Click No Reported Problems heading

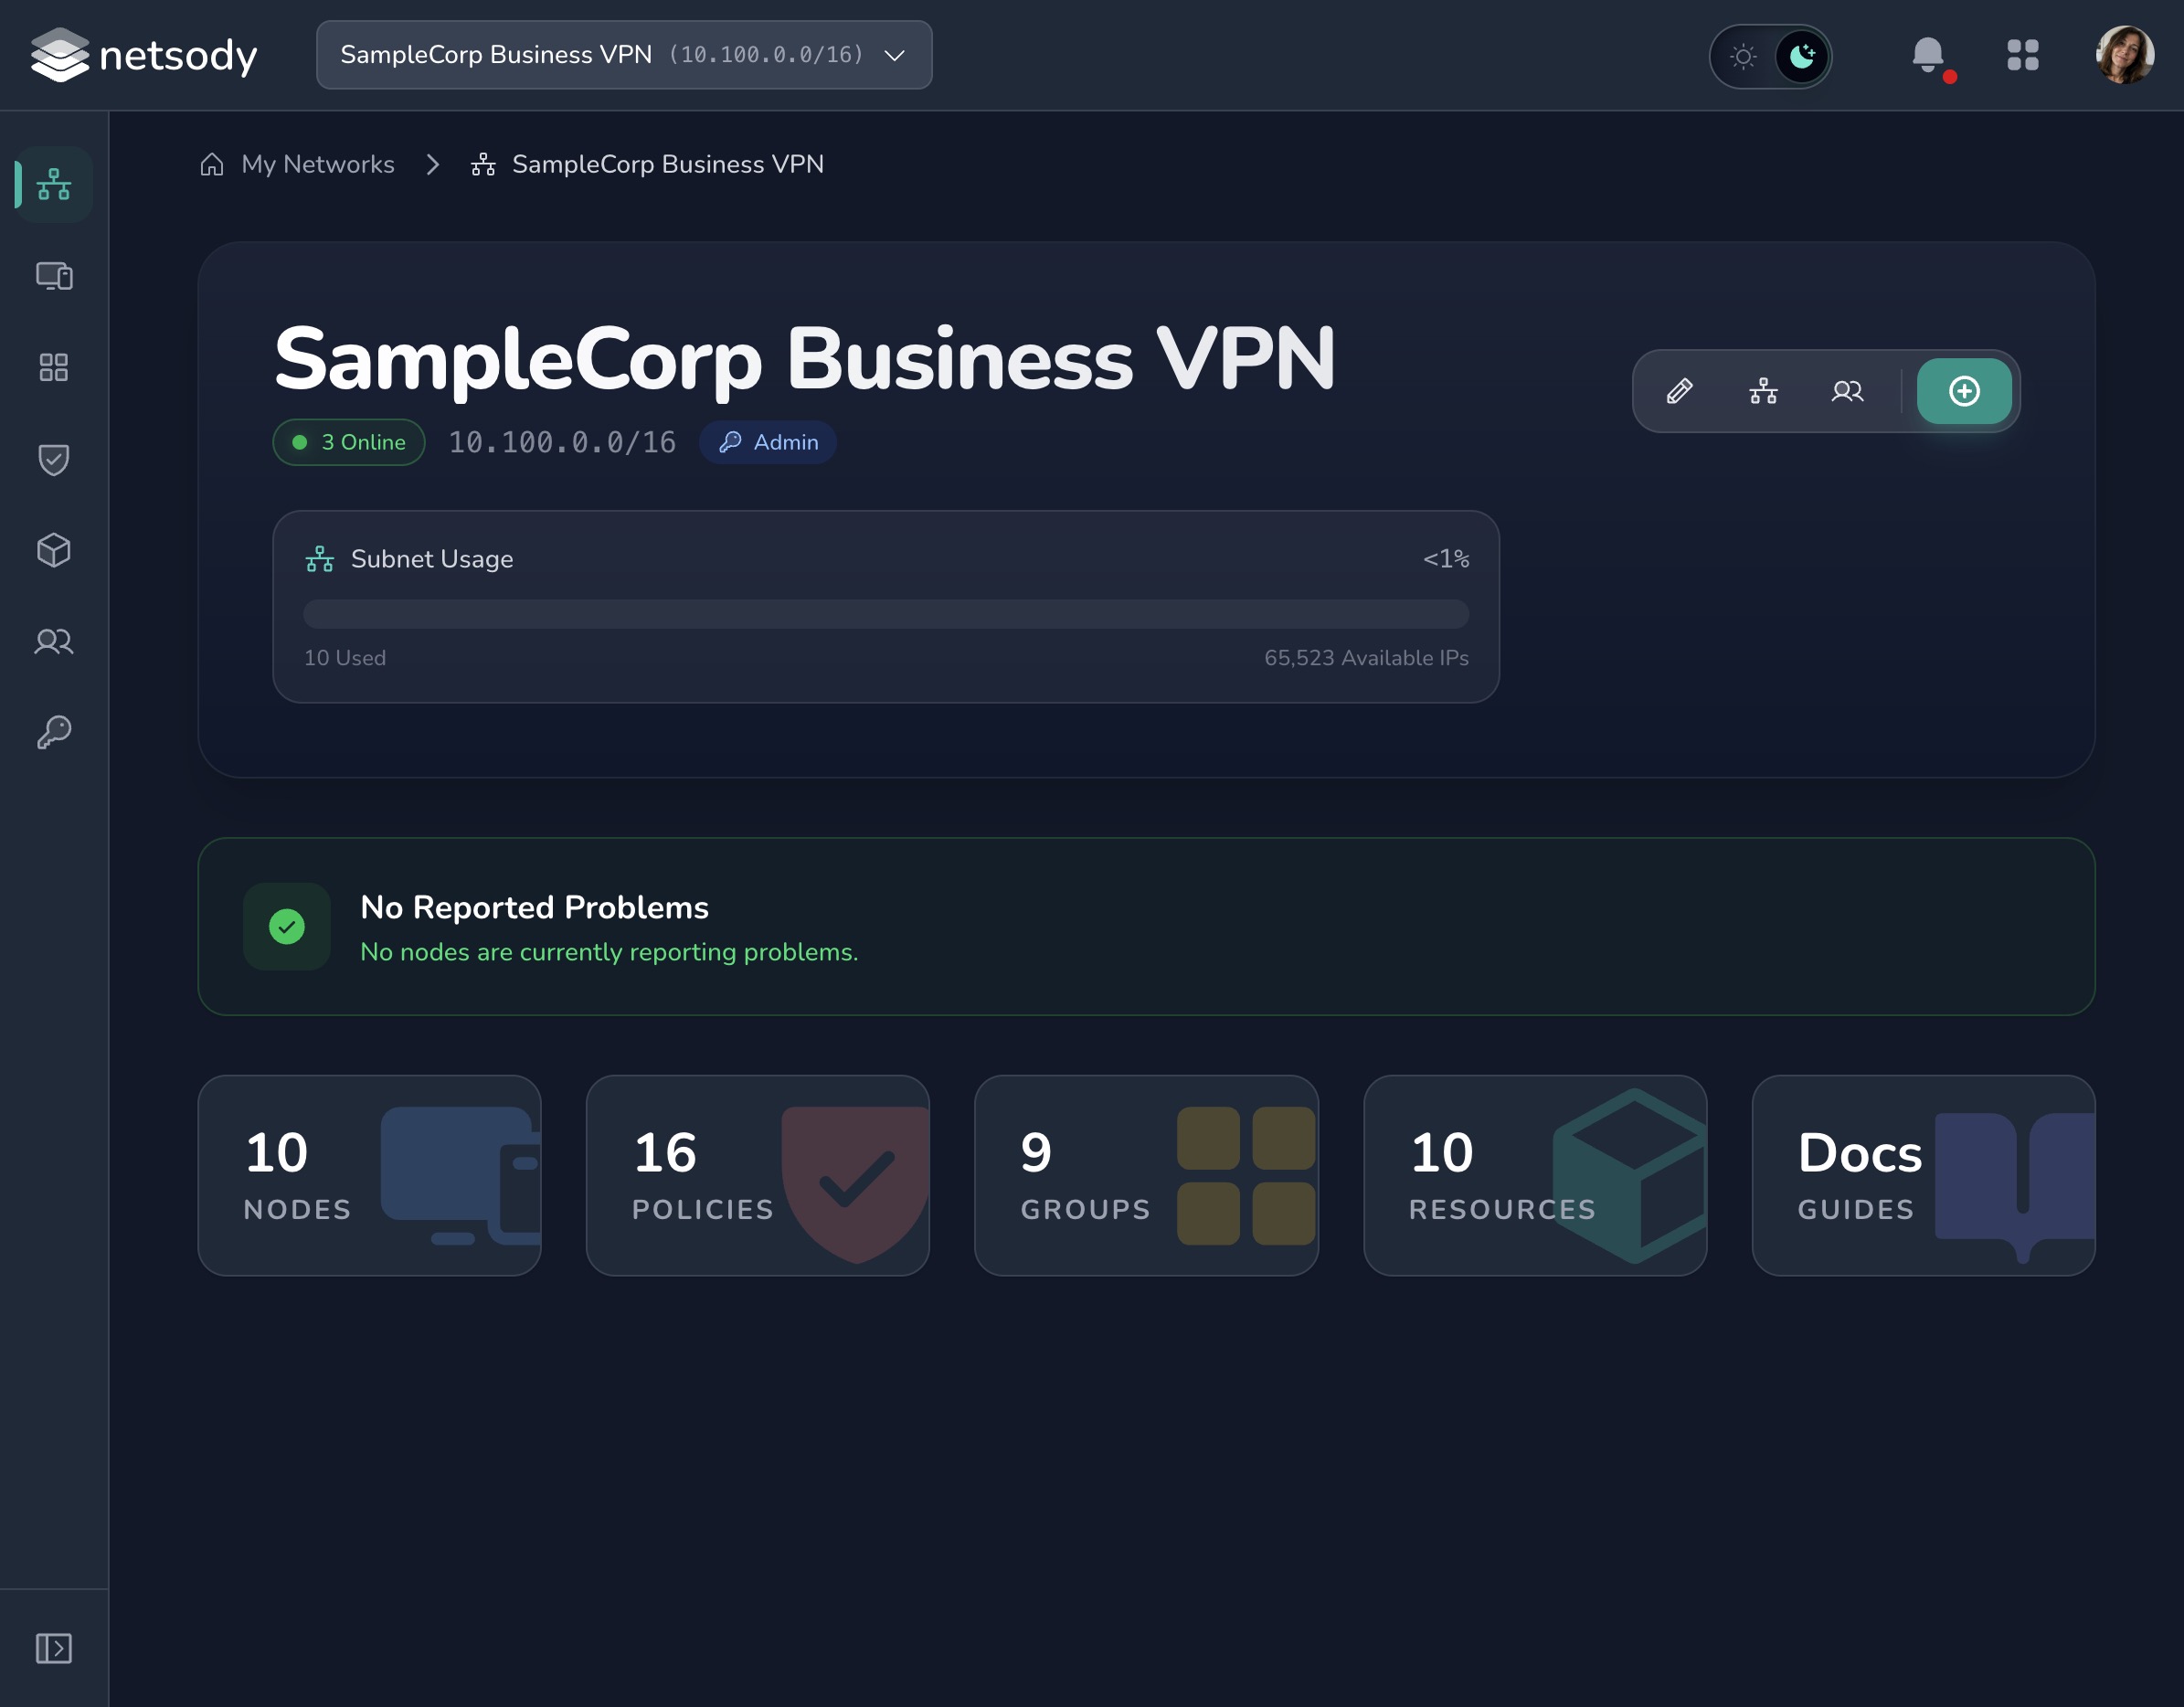pos(535,907)
